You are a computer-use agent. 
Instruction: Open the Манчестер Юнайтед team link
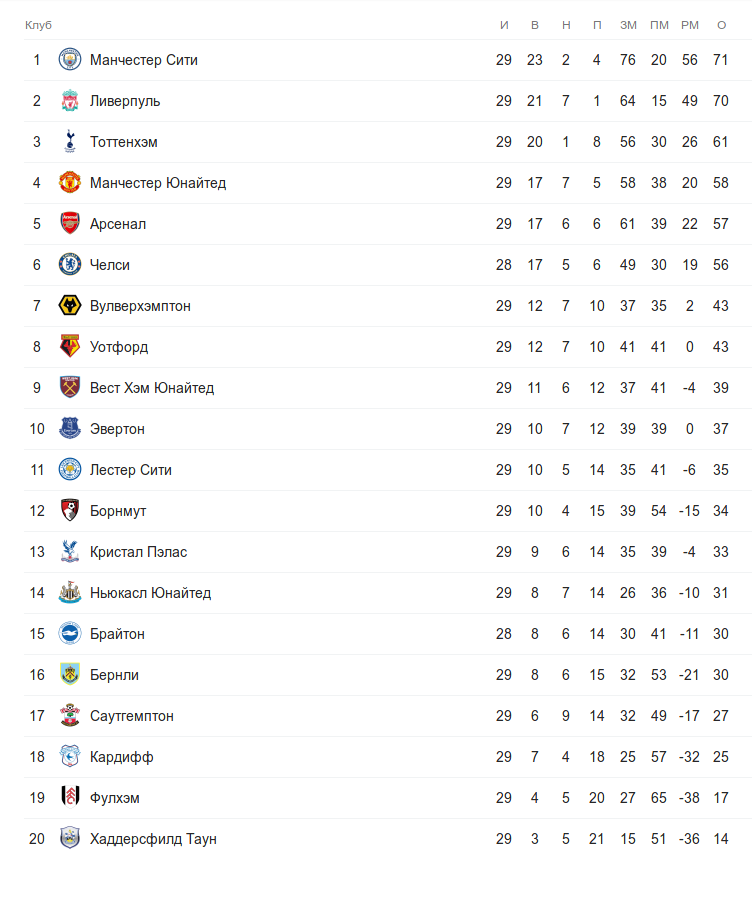pyautogui.click(x=158, y=183)
